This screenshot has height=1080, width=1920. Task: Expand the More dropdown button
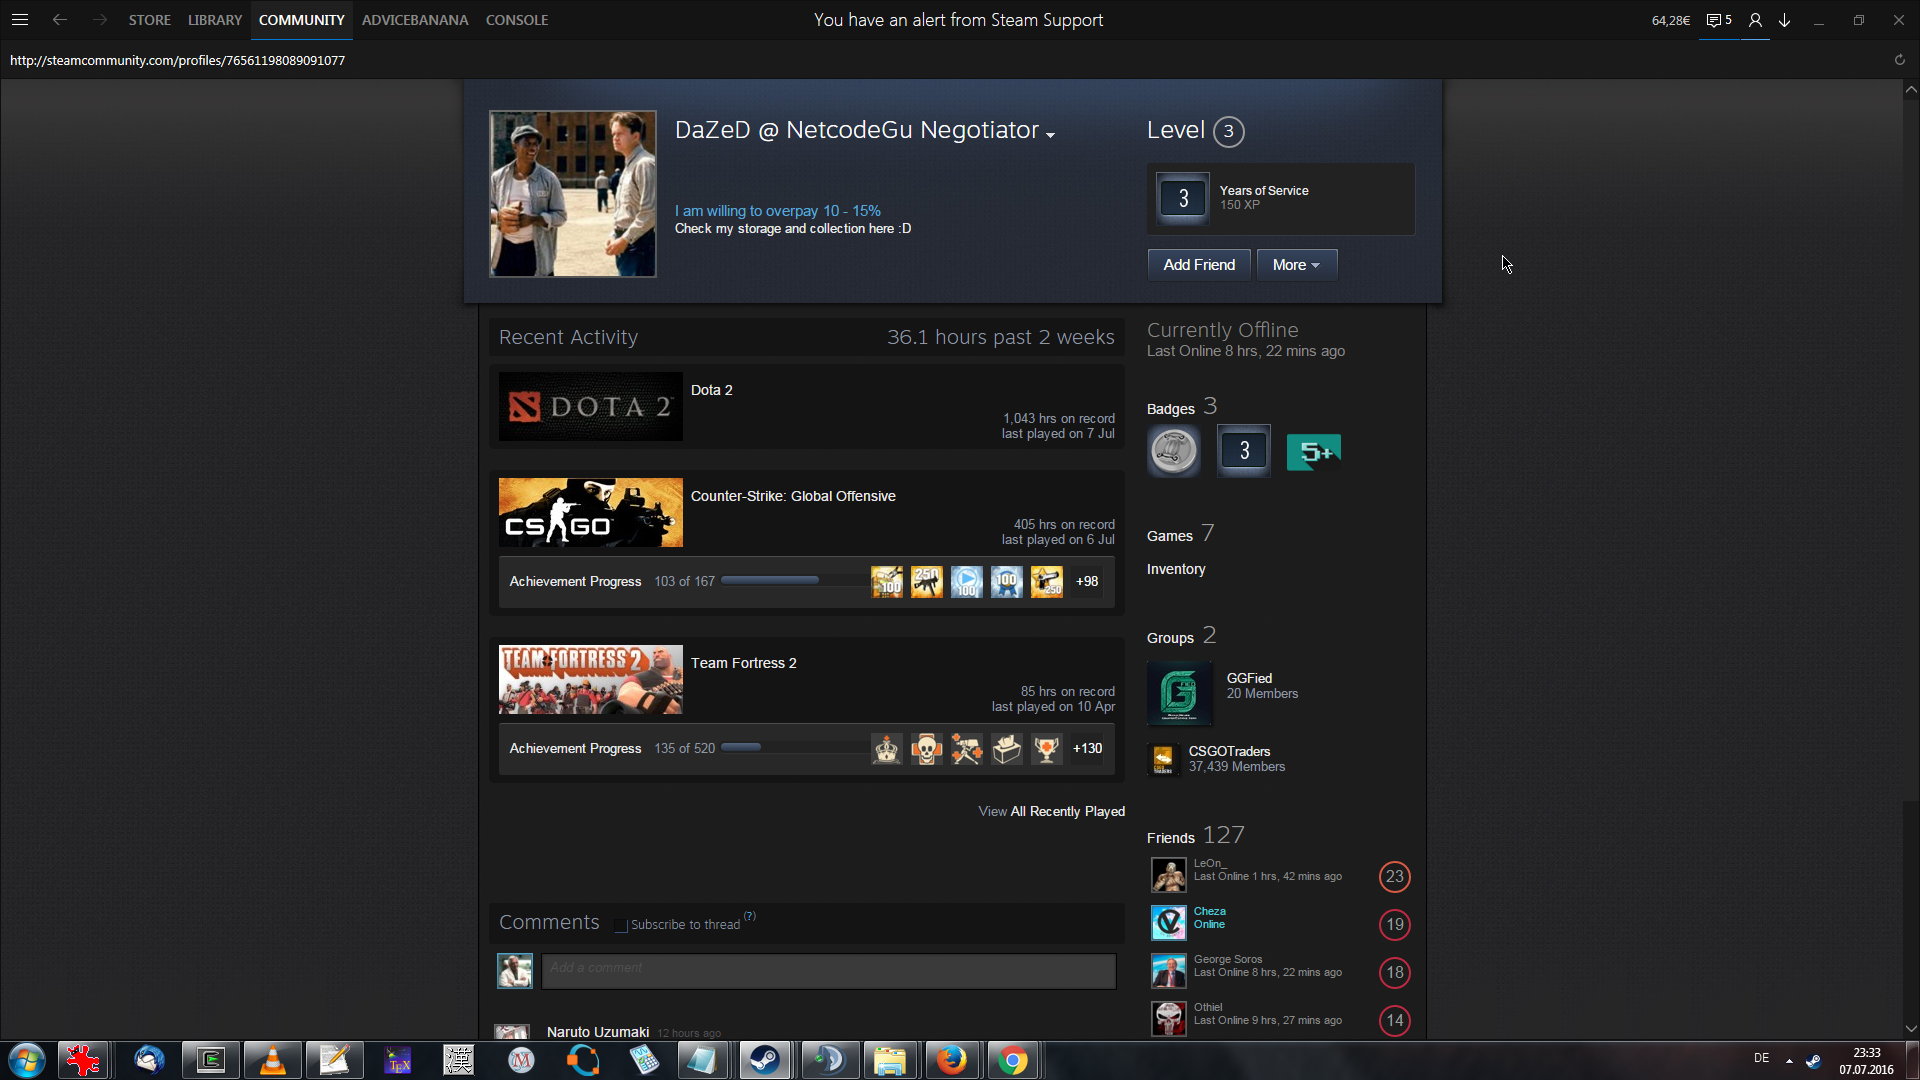point(1296,265)
